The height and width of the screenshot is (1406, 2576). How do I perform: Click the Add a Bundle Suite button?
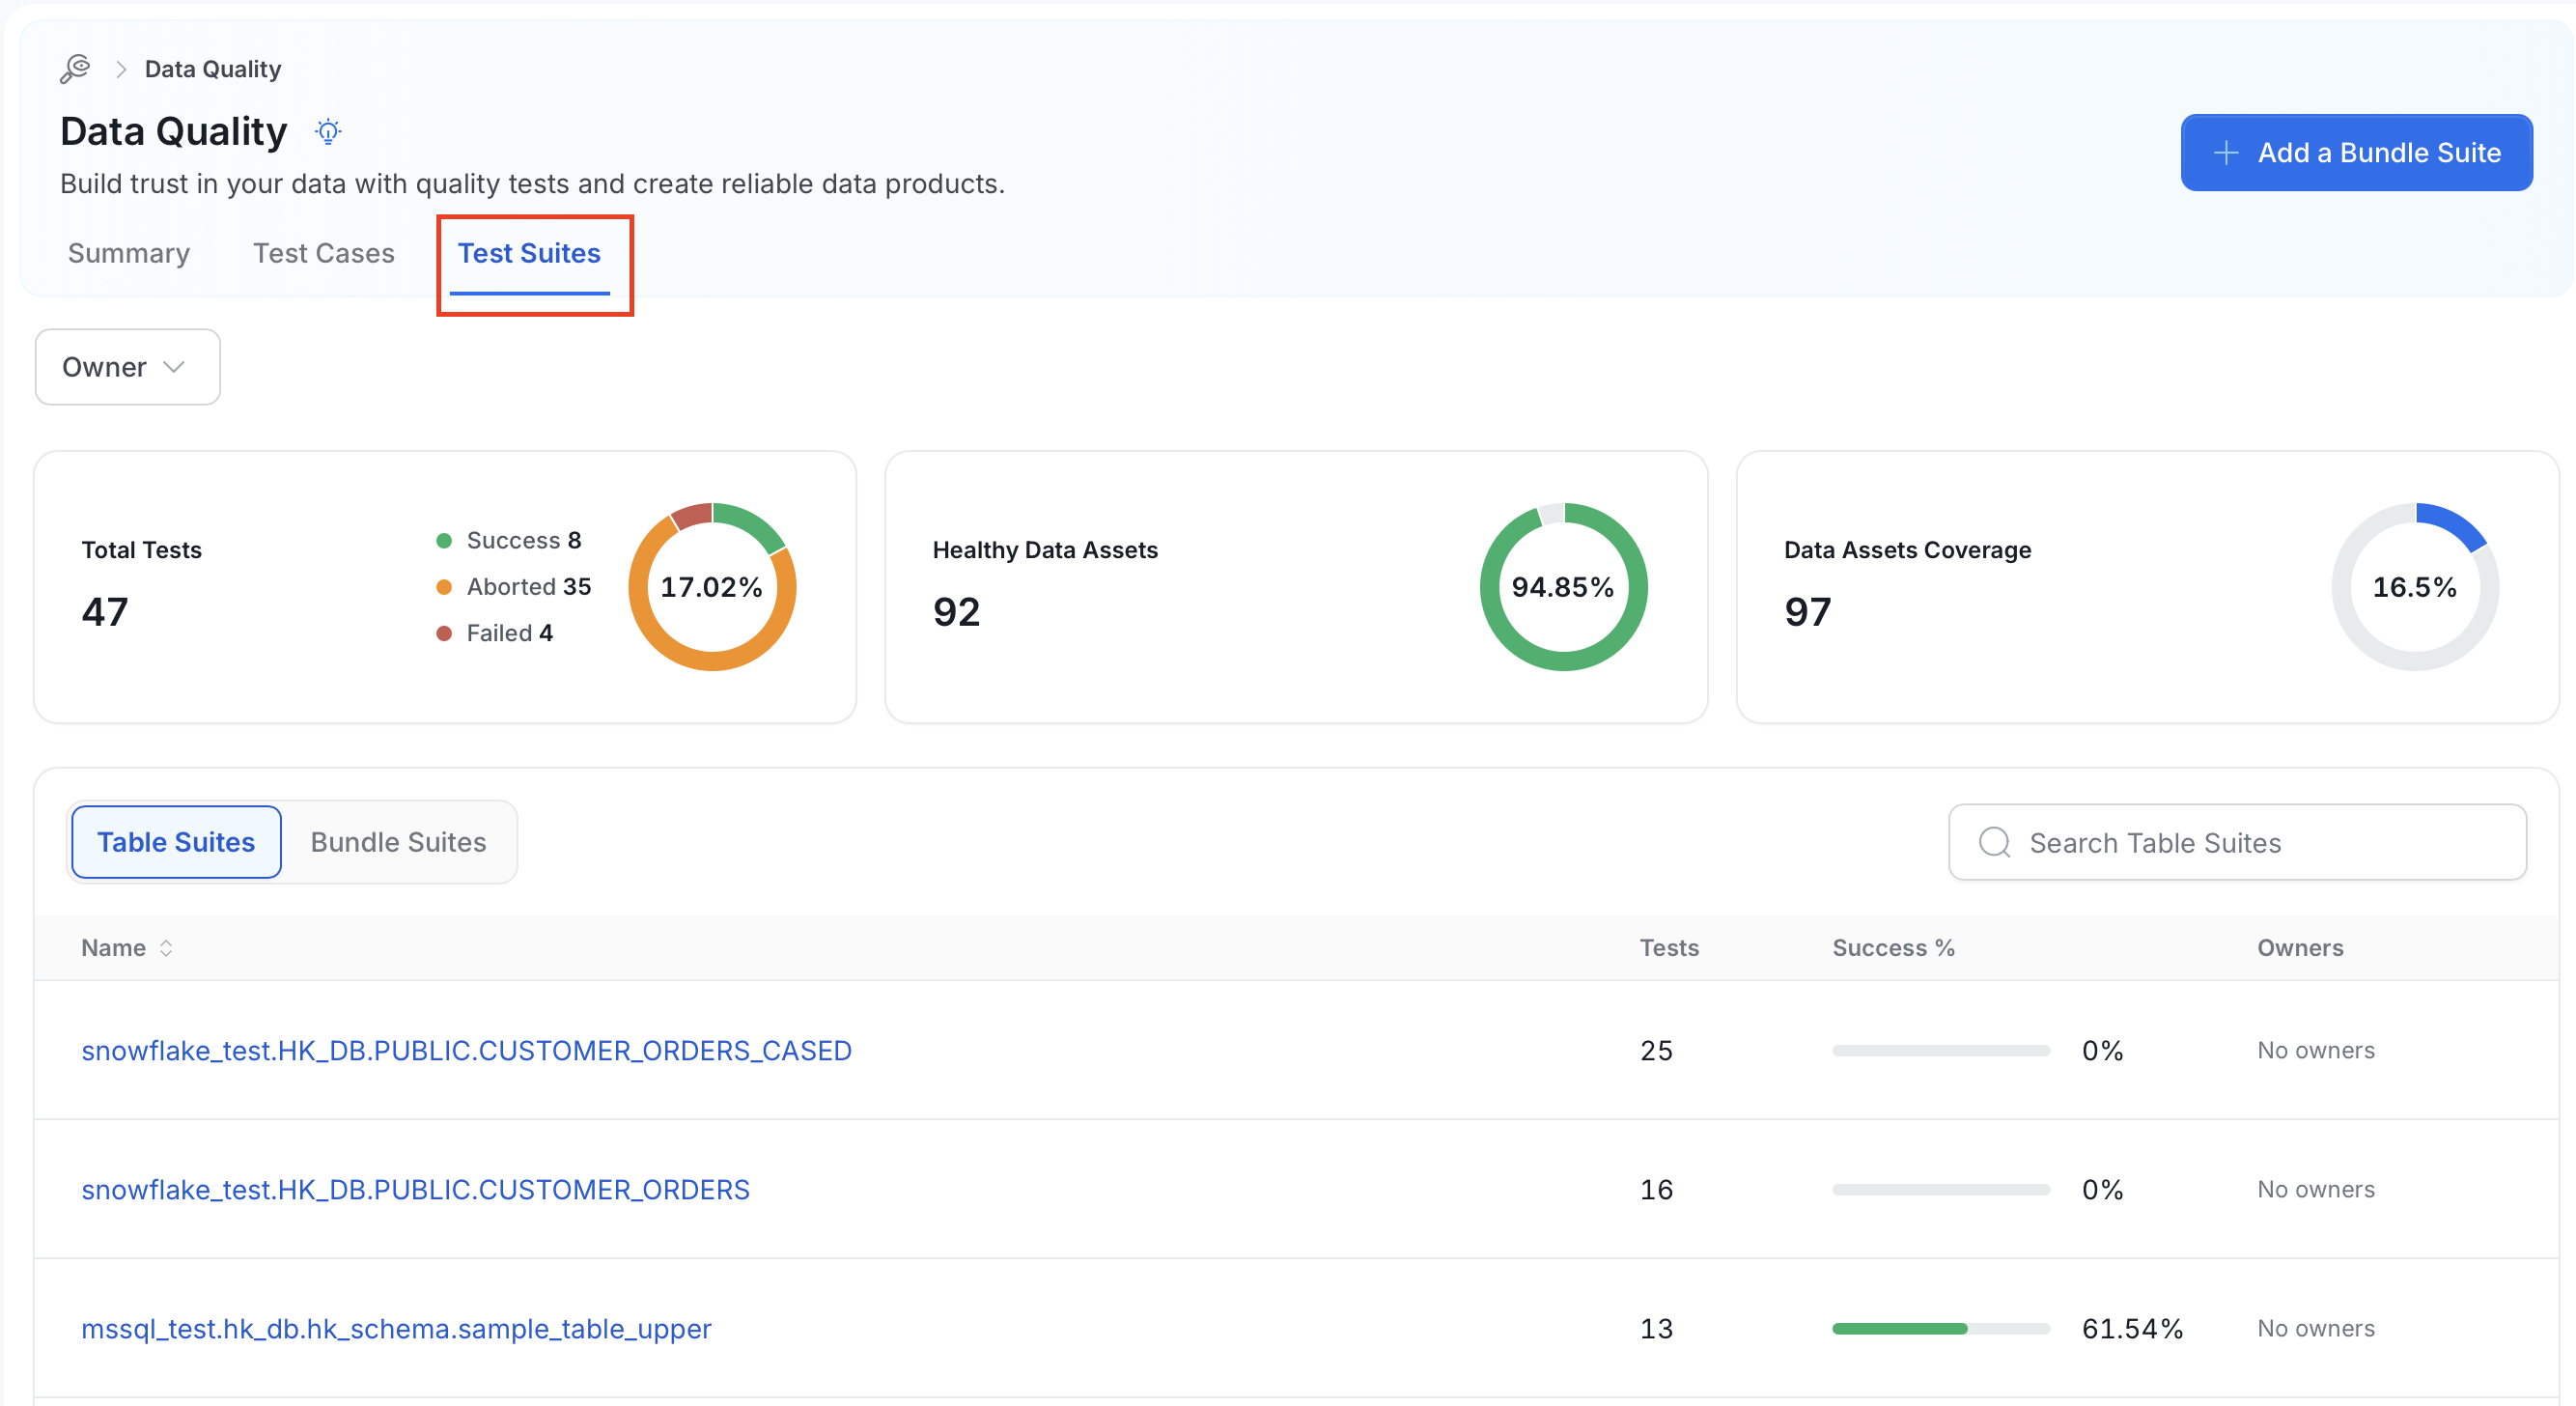point(2356,153)
